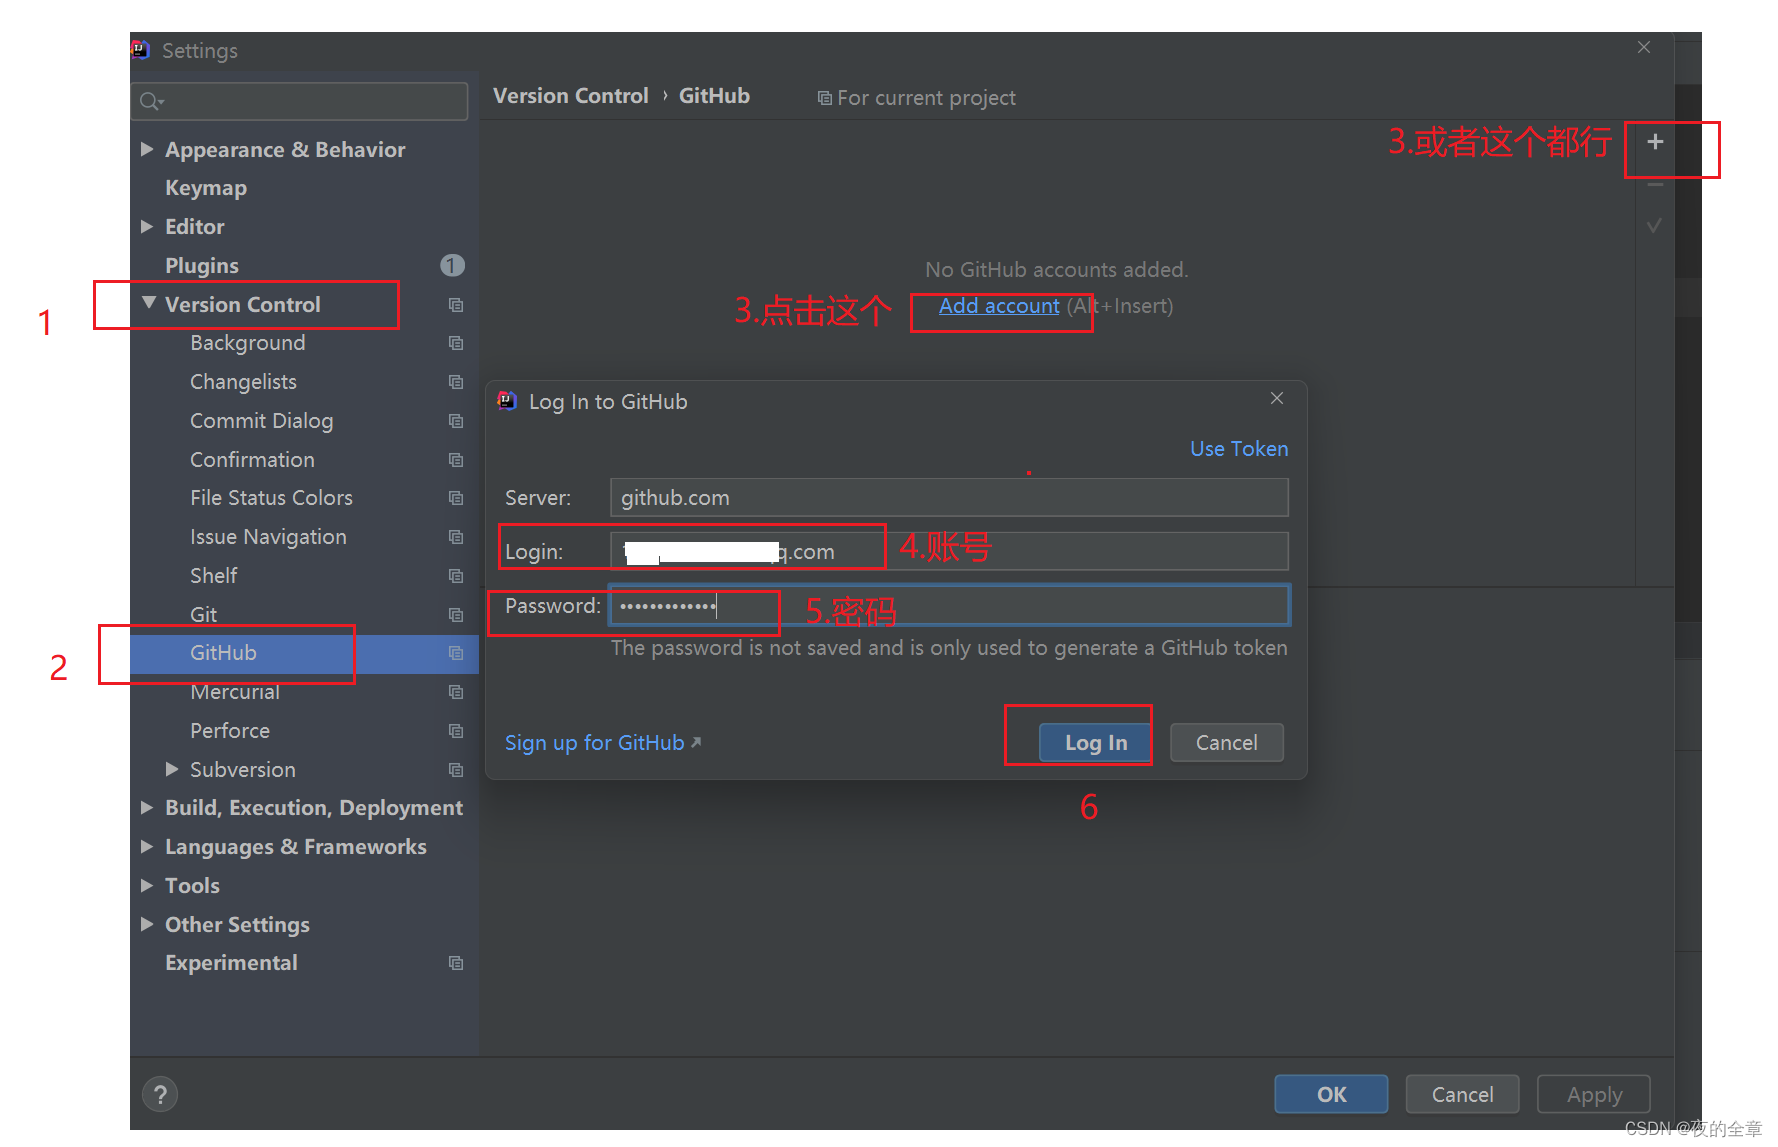Viewport: 1778px width, 1147px height.
Task: Click the project icon next to Issue Navigation
Action: pyautogui.click(x=456, y=537)
